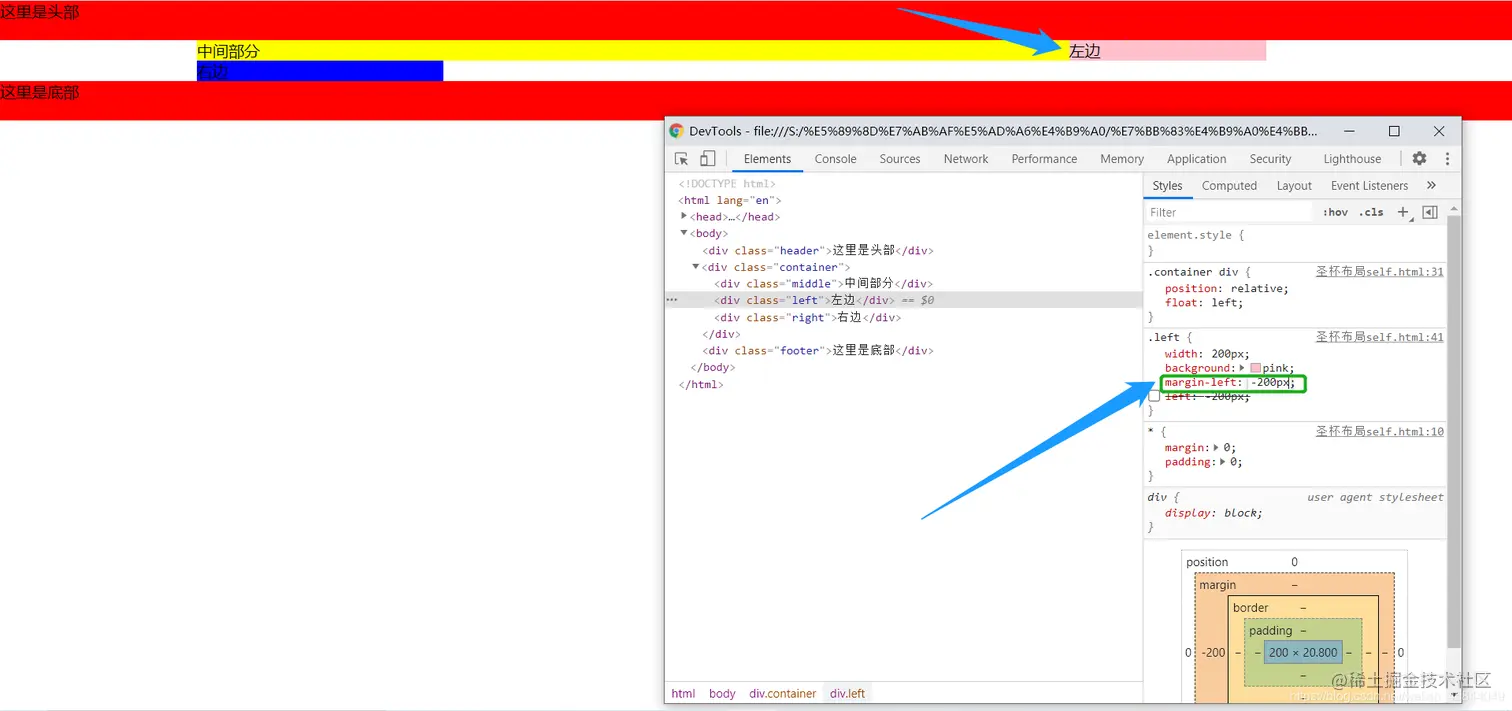Switch to the Elements tab
The width and height of the screenshot is (1512, 711).
pos(767,159)
